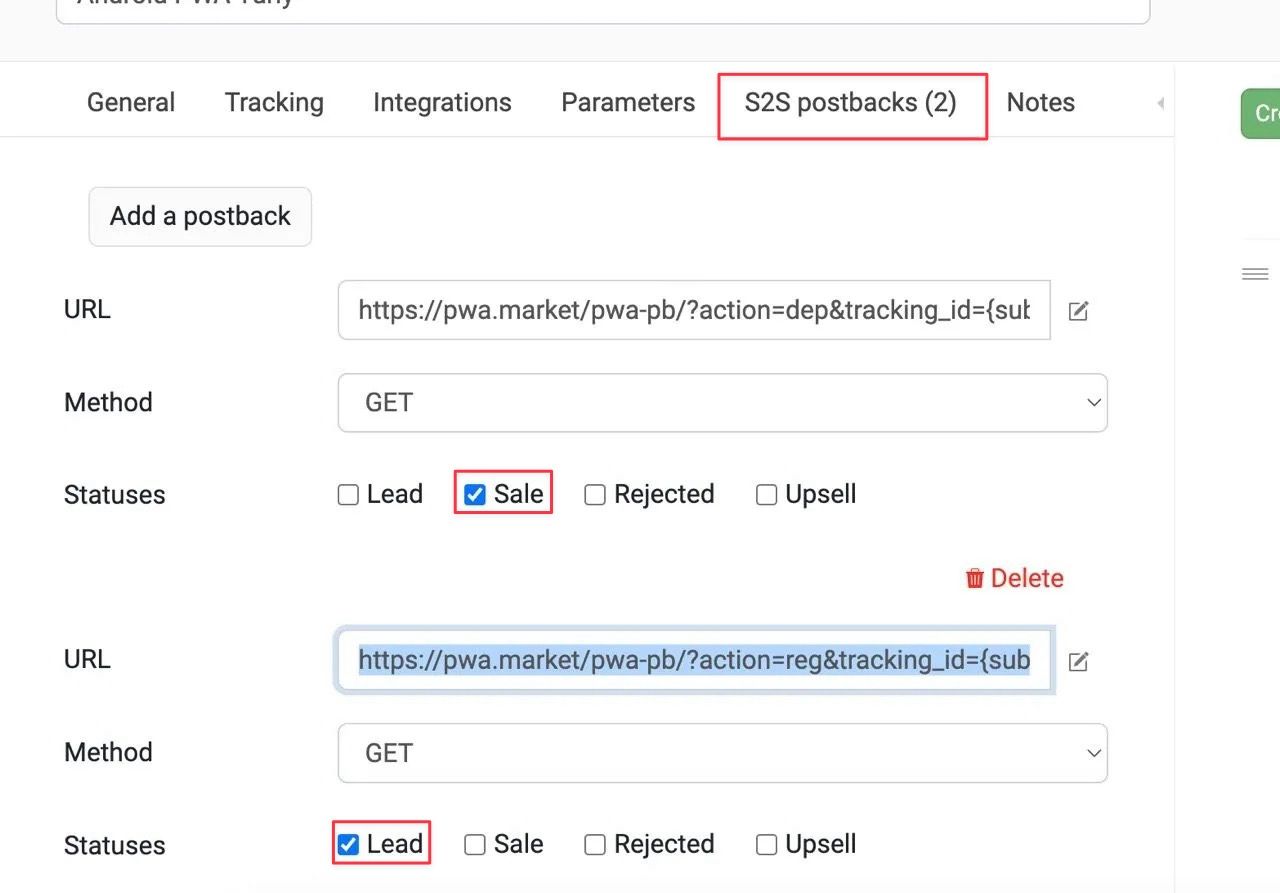Check Lead status on the first postback
This screenshot has height=893, width=1280.
point(348,495)
